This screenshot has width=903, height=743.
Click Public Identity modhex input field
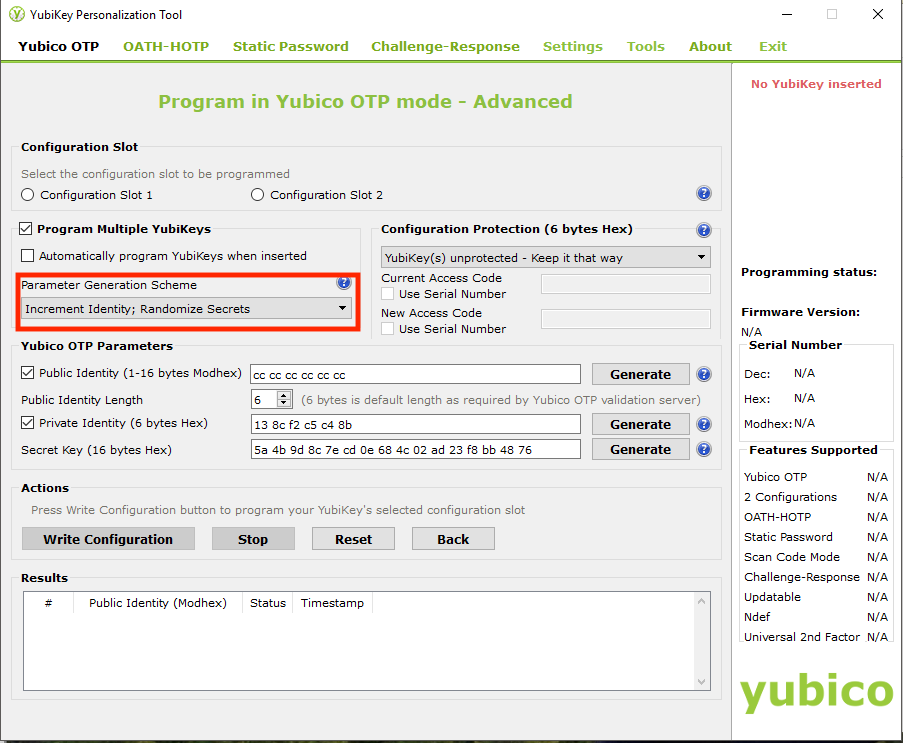pos(415,374)
